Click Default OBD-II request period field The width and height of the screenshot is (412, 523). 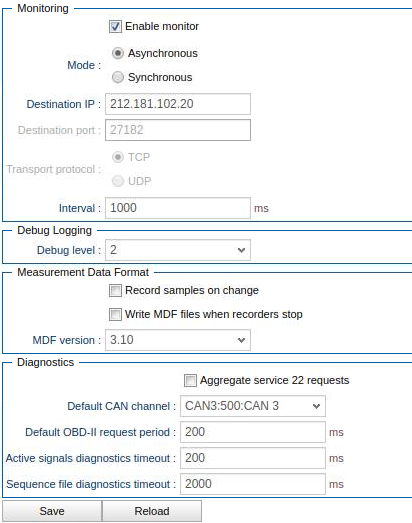pyautogui.click(x=253, y=432)
